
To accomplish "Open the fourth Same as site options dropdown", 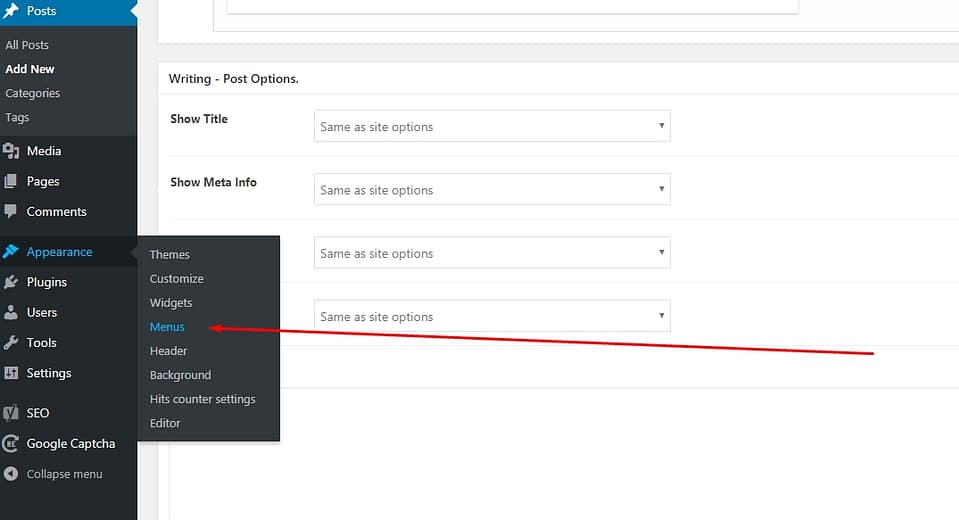I will point(492,316).
